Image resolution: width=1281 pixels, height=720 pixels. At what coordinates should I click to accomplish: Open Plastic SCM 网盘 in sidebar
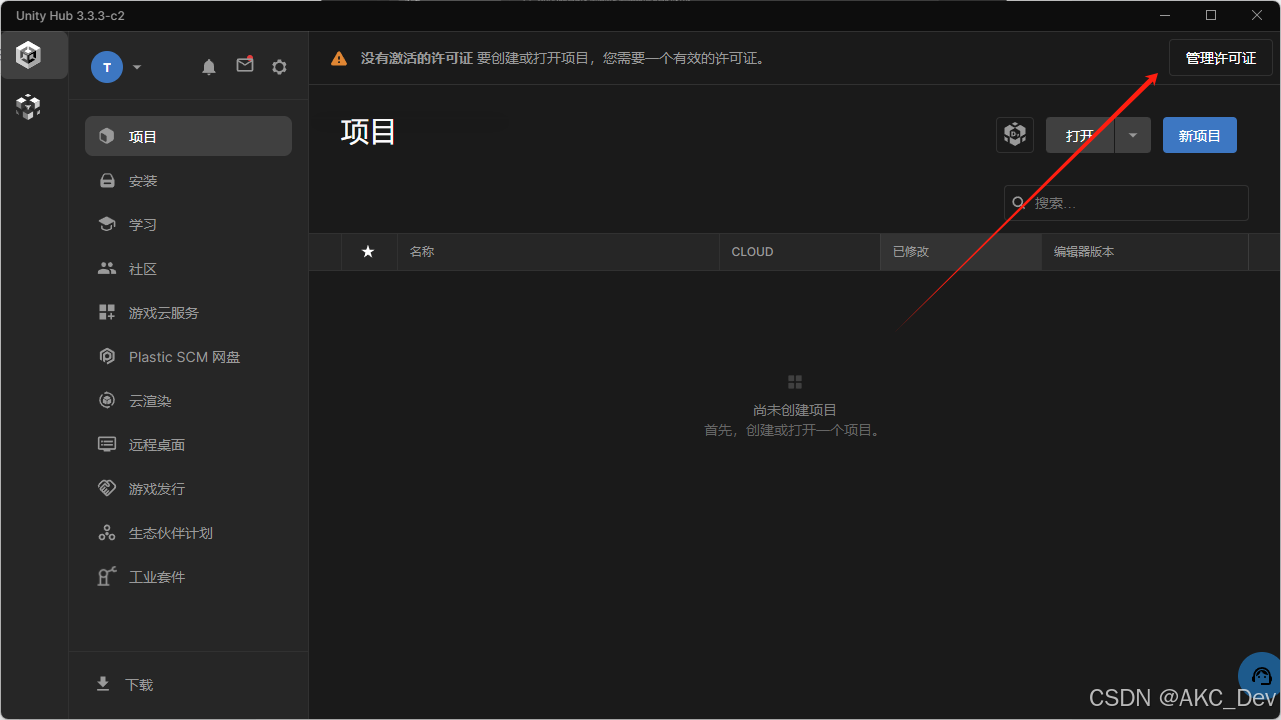[188, 357]
